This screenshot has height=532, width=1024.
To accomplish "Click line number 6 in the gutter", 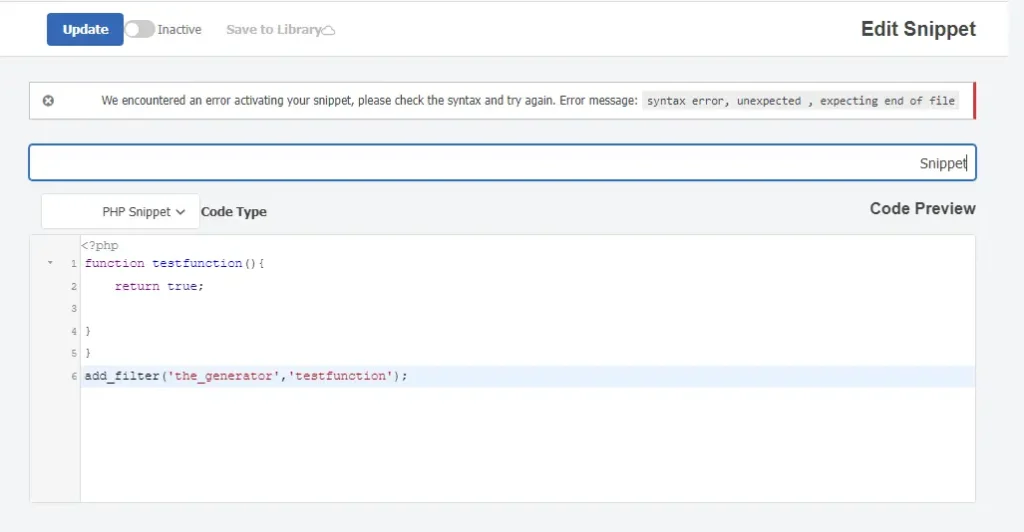I will [x=74, y=376].
